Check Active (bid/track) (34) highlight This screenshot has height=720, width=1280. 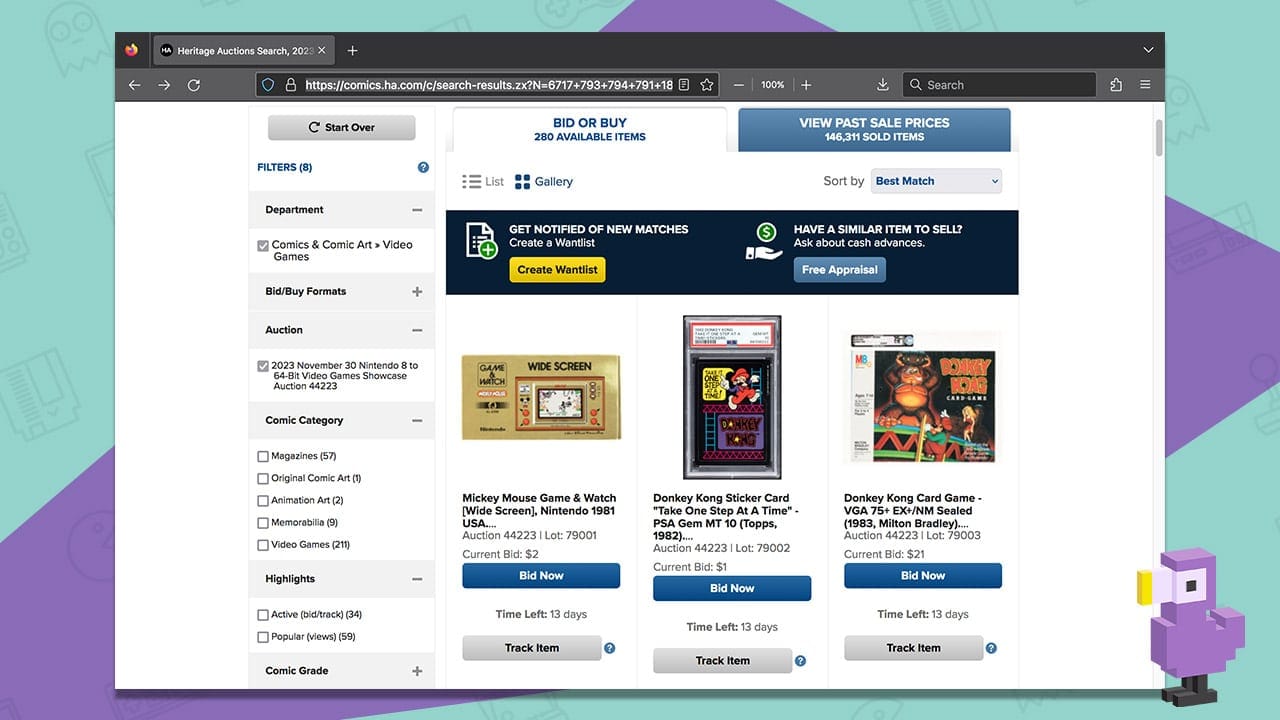pos(263,615)
